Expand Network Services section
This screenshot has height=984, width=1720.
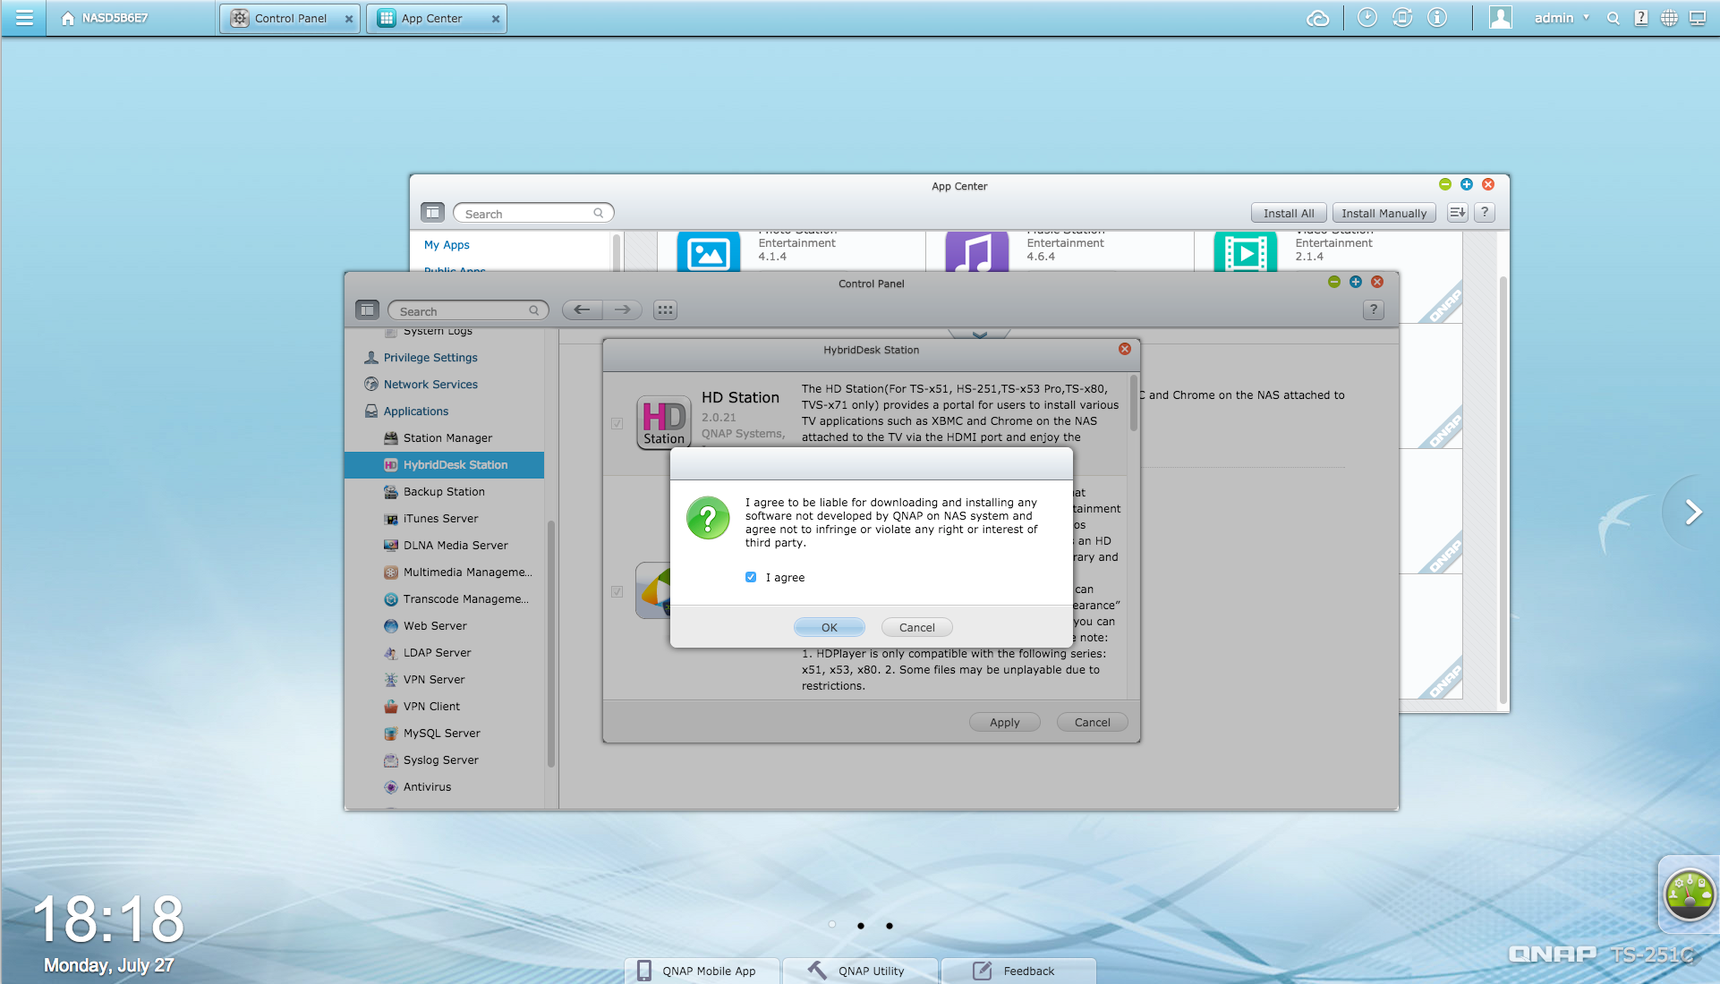[430, 384]
